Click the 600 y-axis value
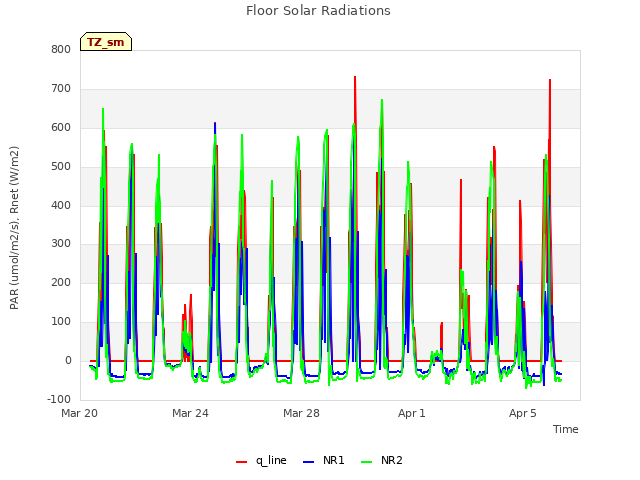 point(61,128)
